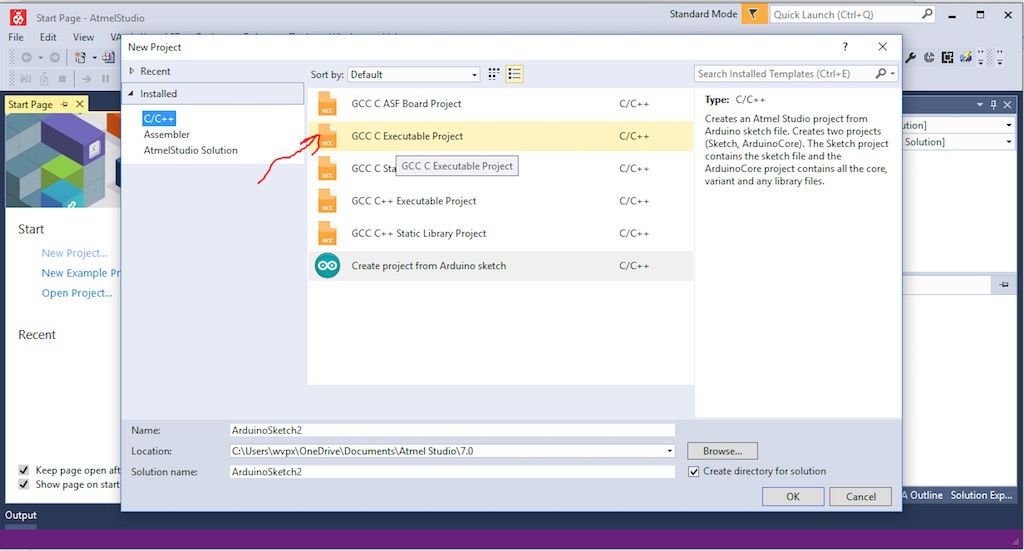Open the View menu

pyautogui.click(x=83, y=37)
